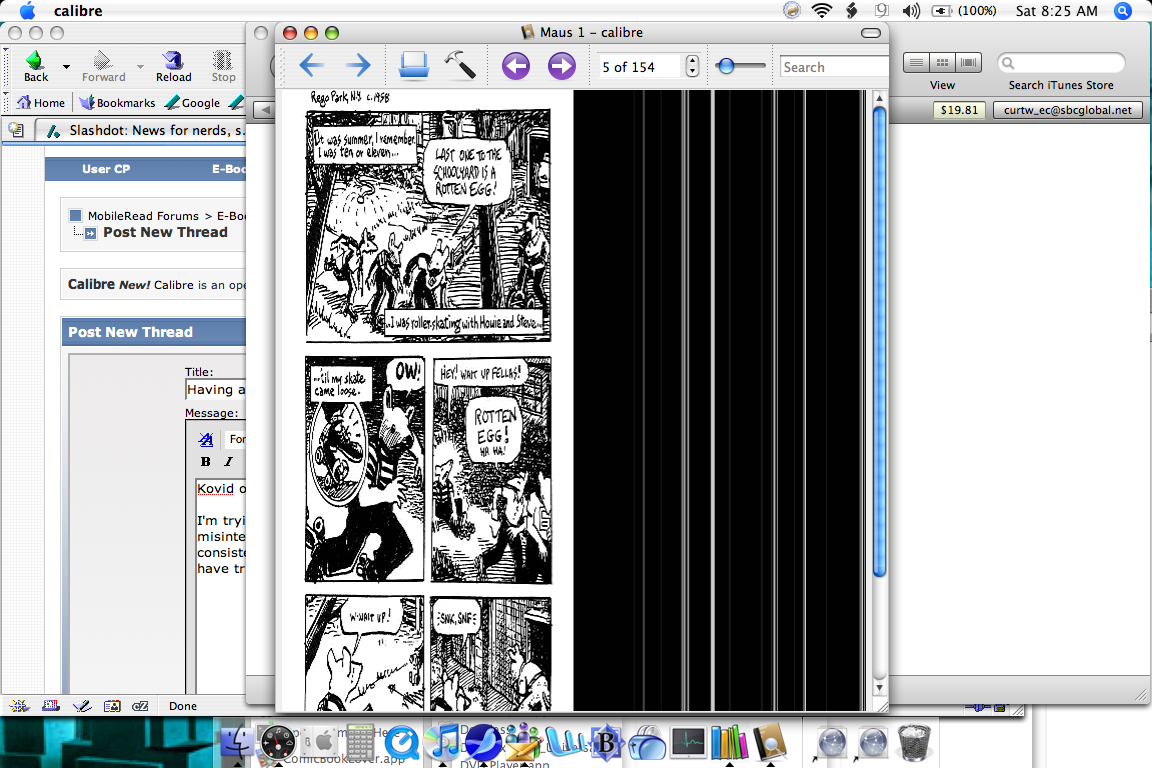The height and width of the screenshot is (768, 1152).
Task: Open a new browser tab with tab icon
Action: [16, 130]
